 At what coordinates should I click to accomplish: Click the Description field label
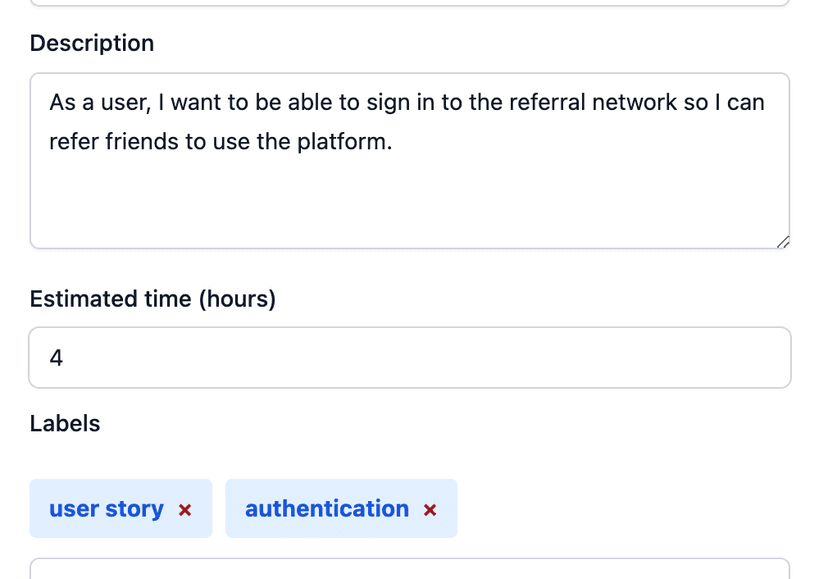pos(92,43)
